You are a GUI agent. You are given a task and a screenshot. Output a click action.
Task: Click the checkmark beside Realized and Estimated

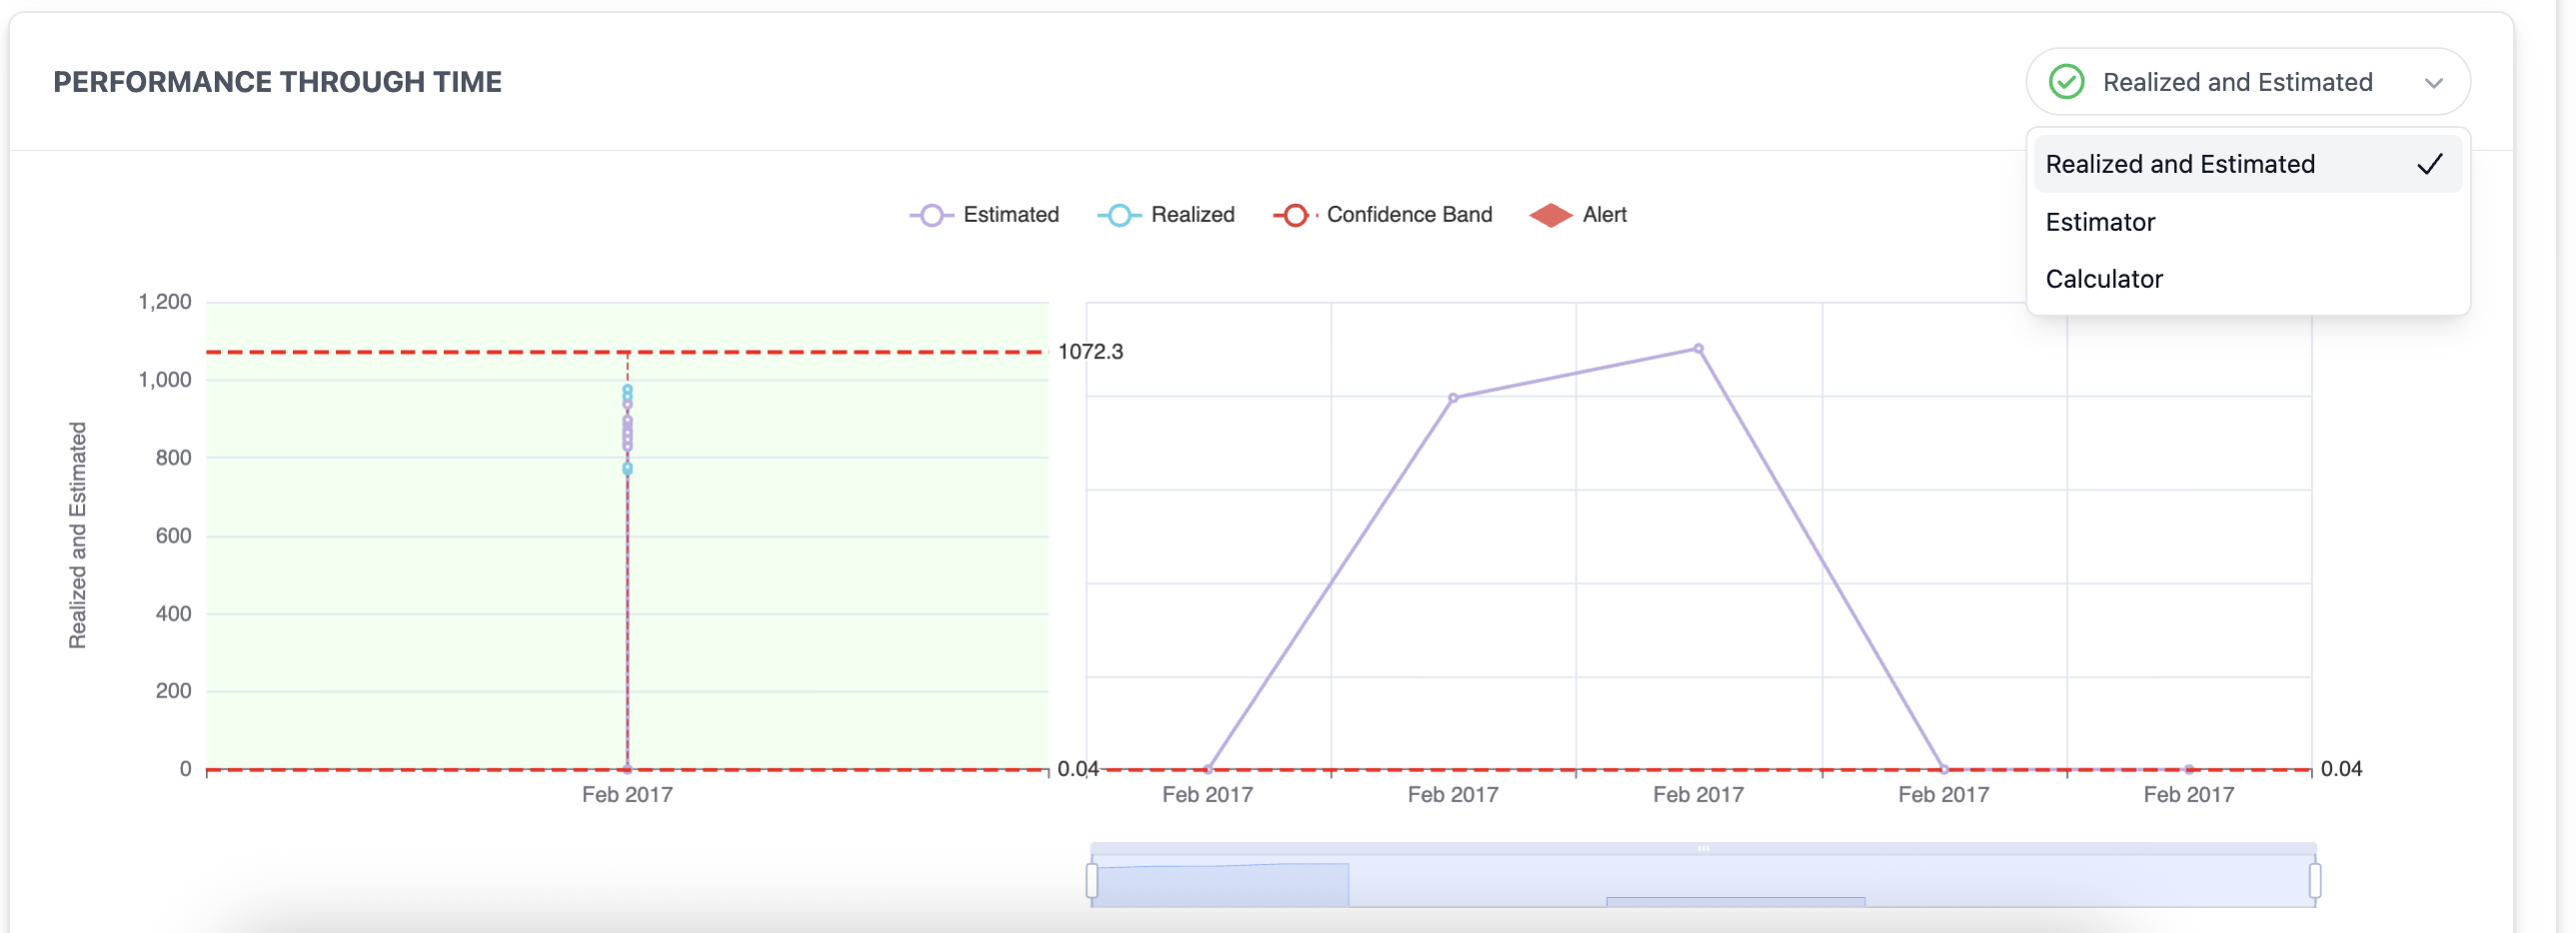(2430, 164)
